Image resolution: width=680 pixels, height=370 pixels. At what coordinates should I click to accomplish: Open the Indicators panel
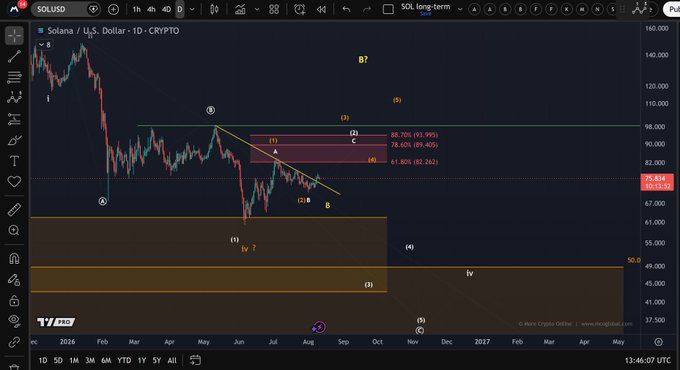[x=240, y=9]
